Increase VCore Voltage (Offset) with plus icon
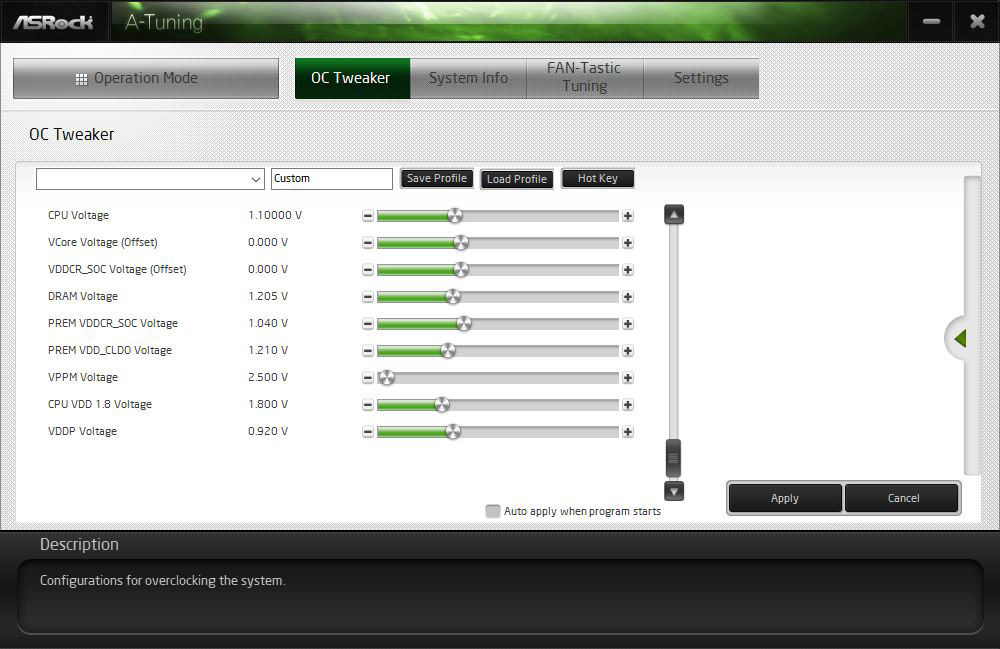This screenshot has width=1000, height=649. (628, 243)
